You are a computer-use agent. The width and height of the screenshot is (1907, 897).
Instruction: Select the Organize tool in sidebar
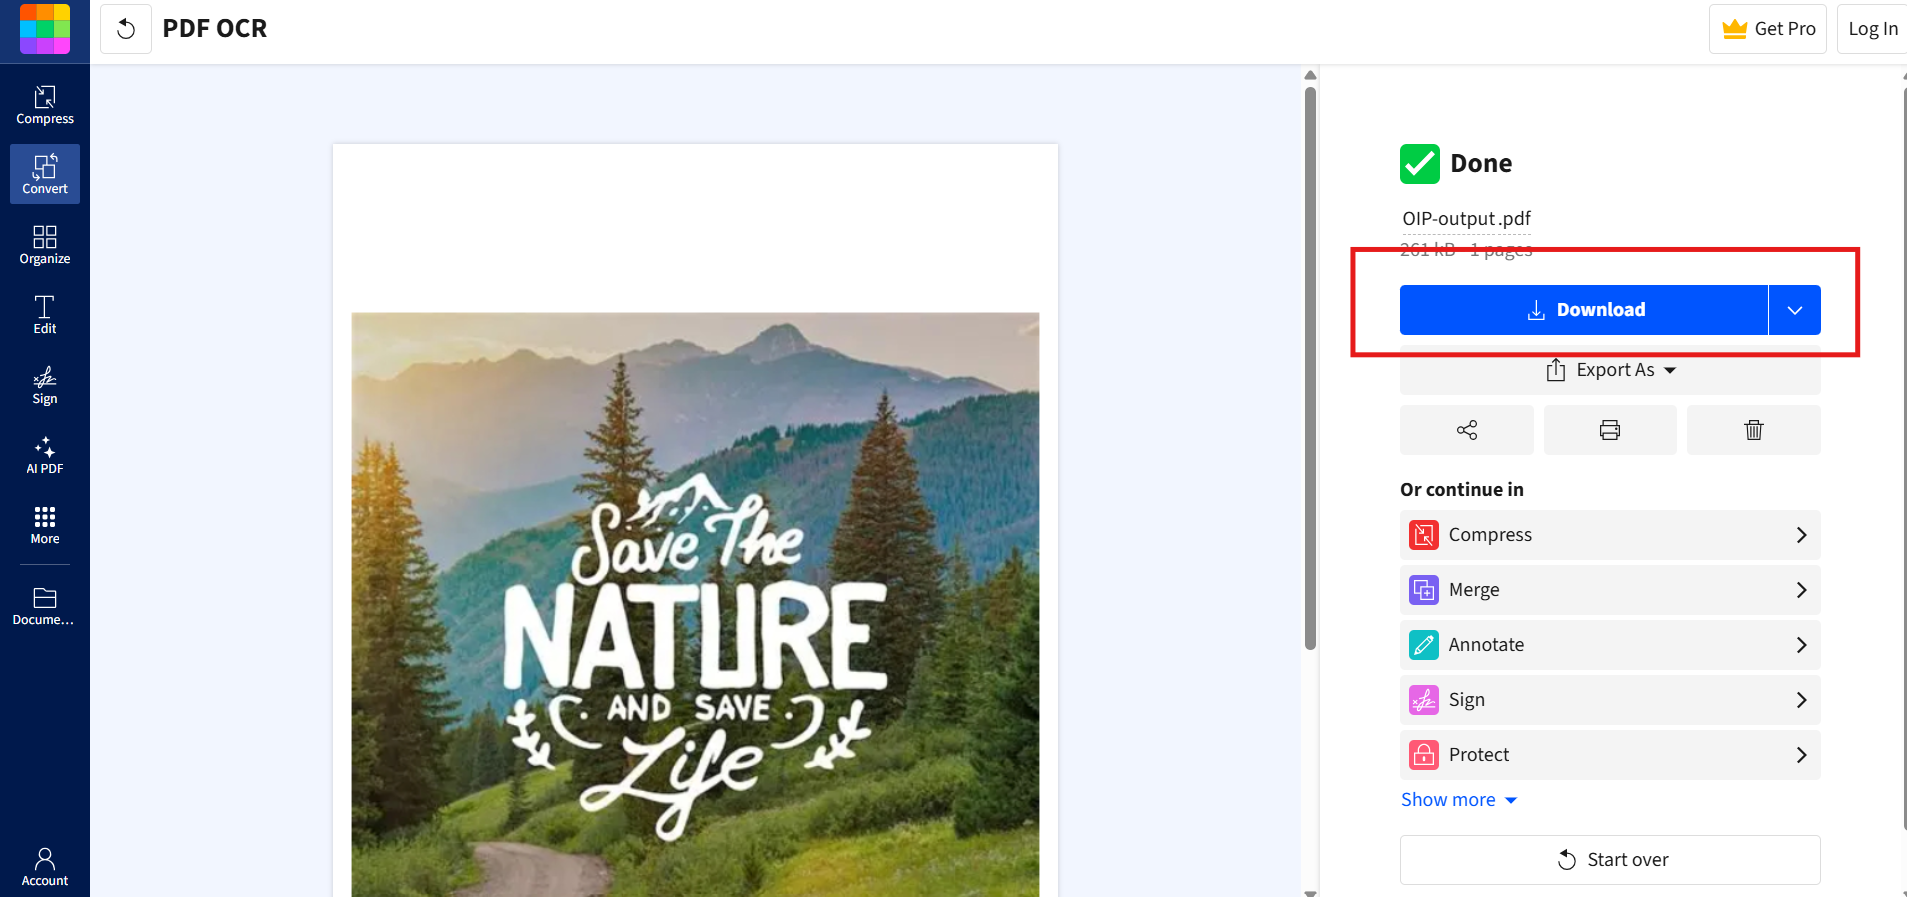(x=45, y=244)
